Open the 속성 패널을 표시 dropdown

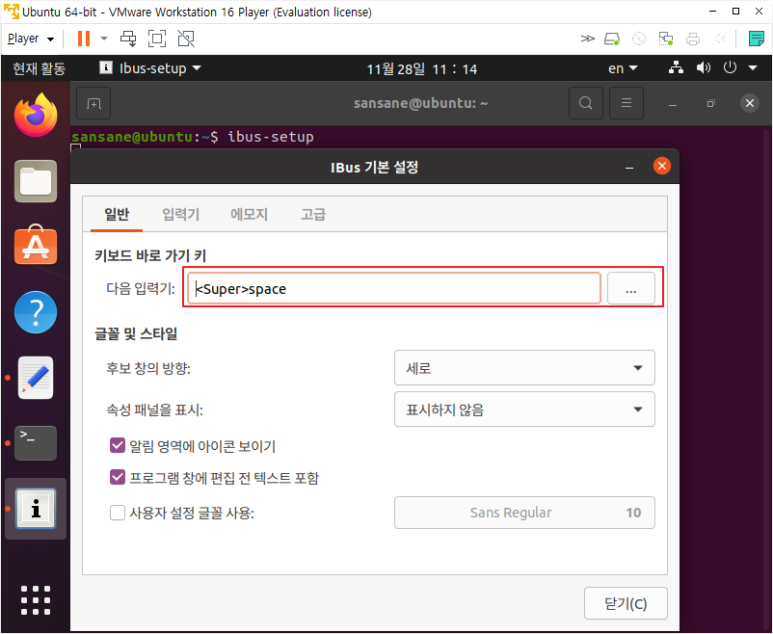click(525, 409)
